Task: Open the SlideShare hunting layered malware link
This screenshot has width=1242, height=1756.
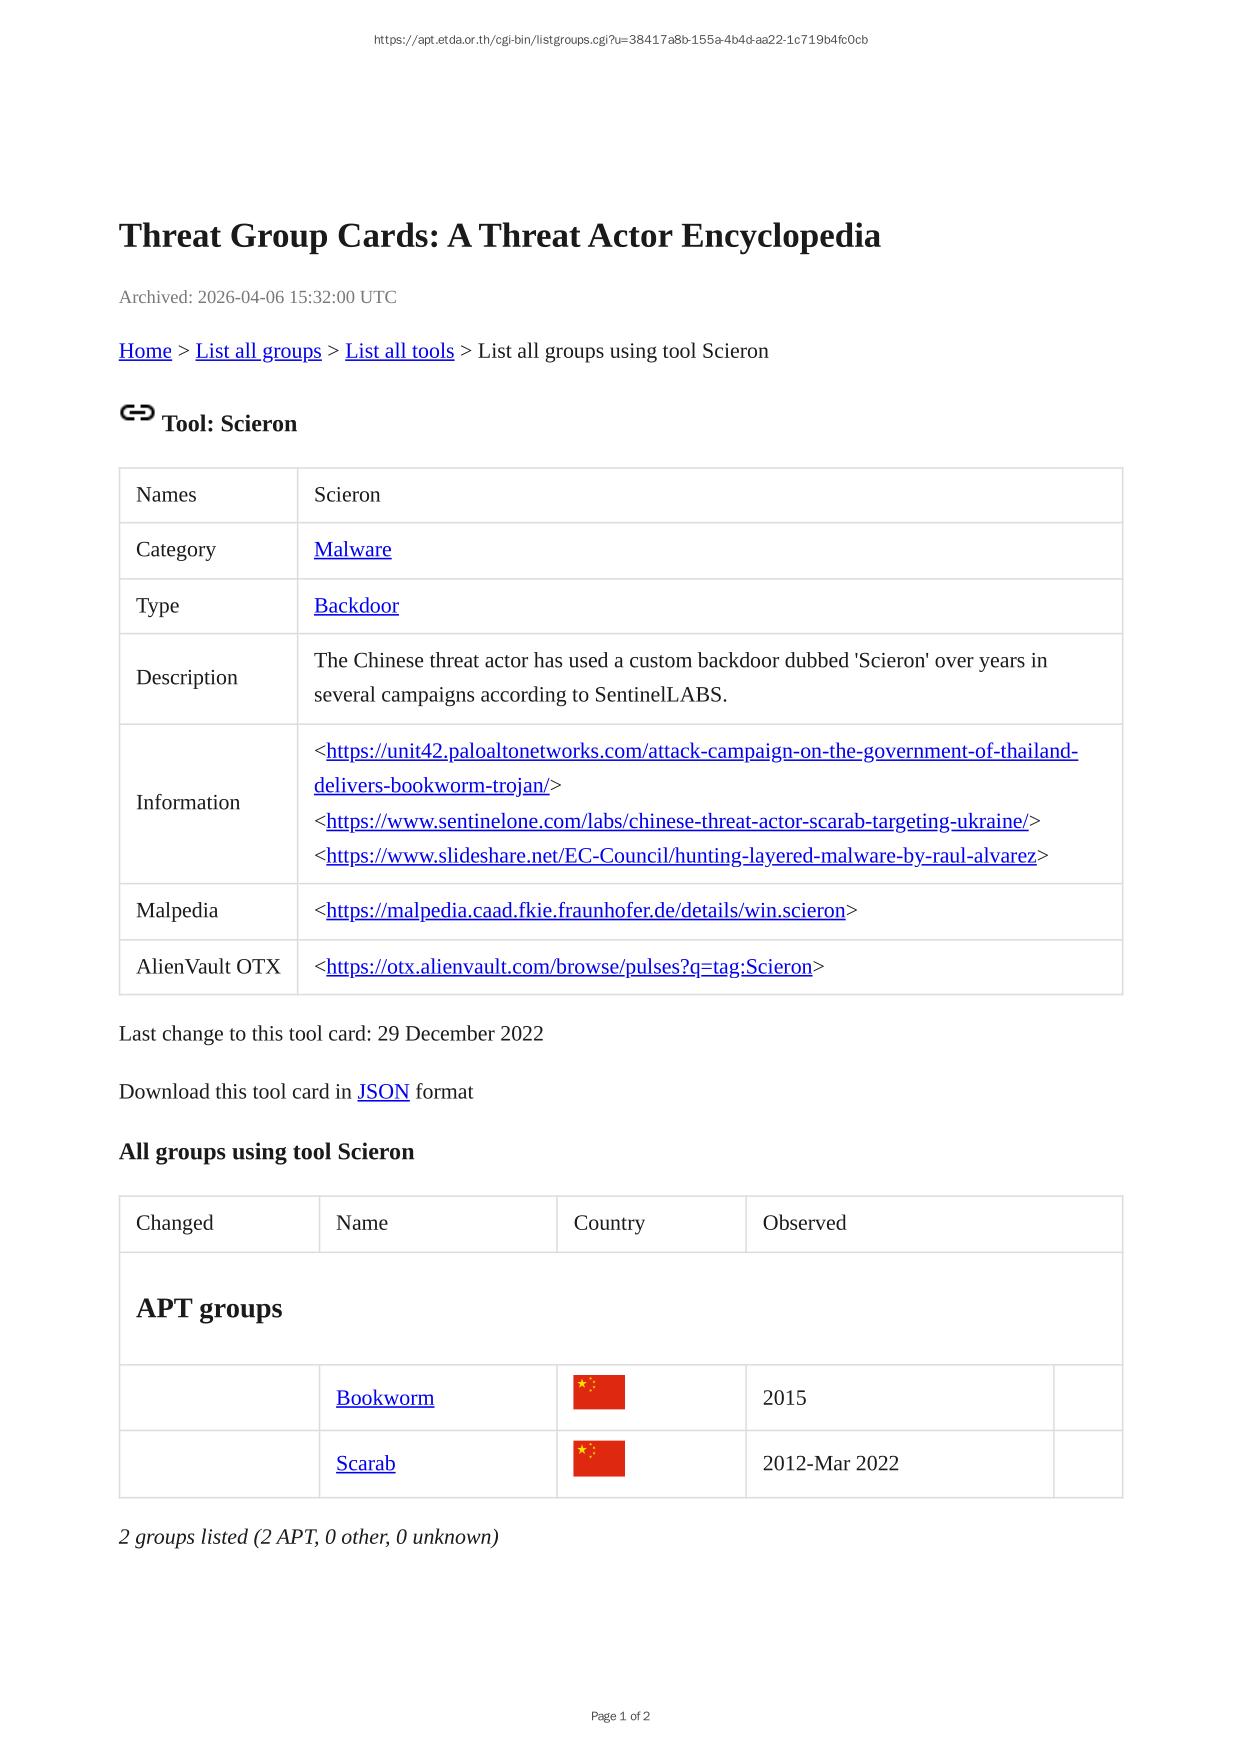Action: 681,856
